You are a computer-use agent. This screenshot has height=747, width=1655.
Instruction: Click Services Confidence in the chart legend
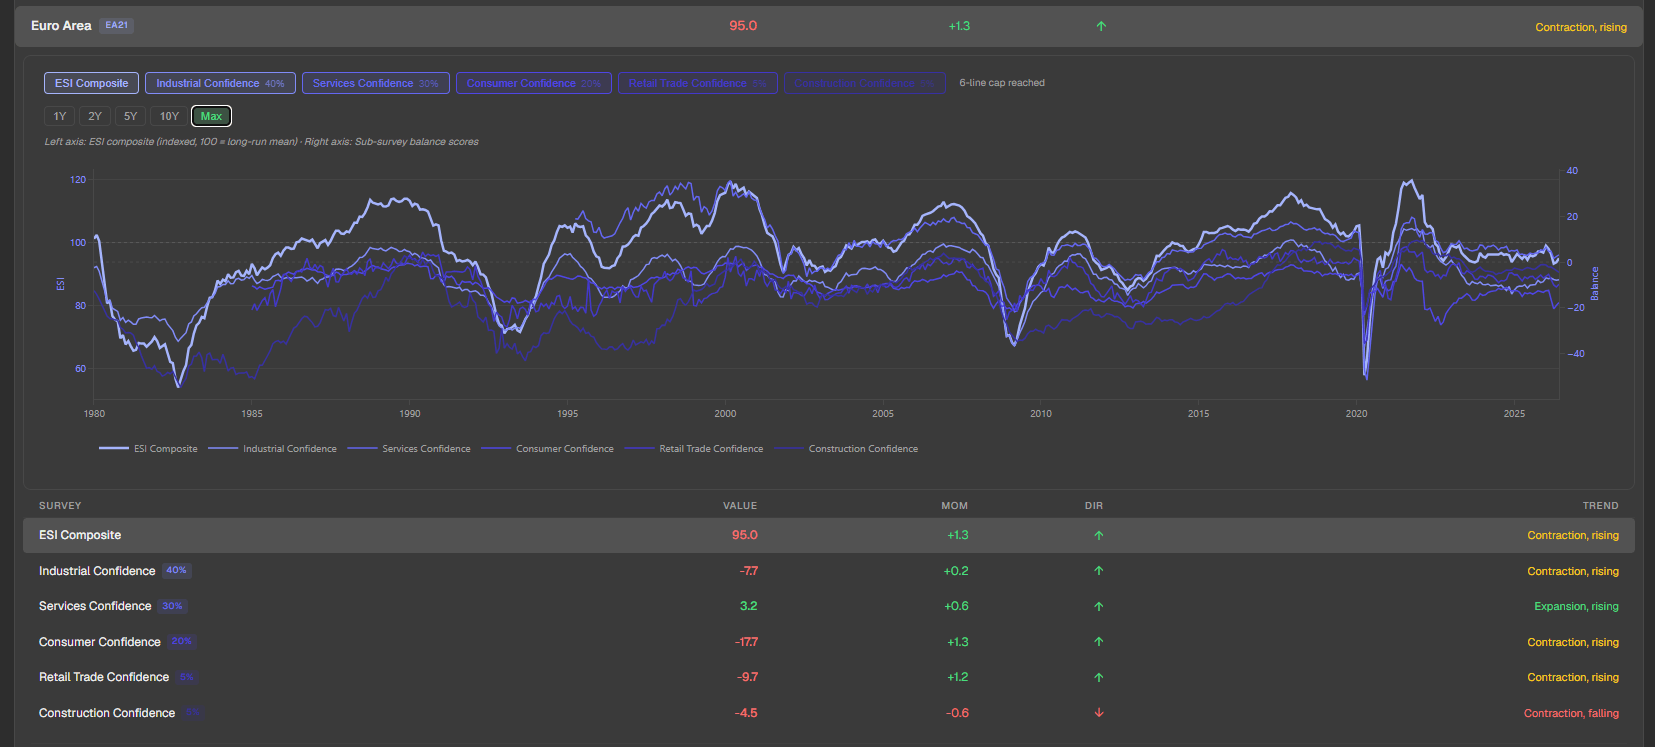(409, 449)
